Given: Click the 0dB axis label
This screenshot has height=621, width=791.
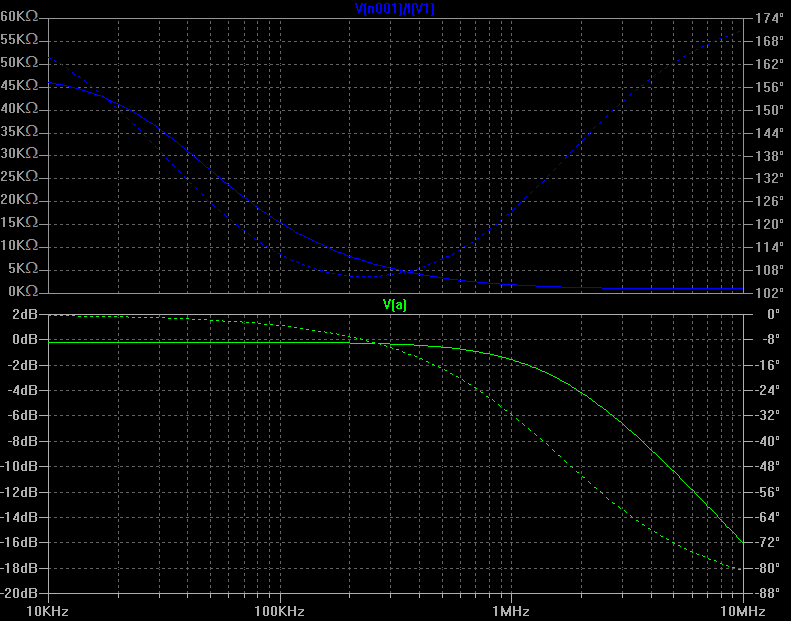Looking at the screenshot, I should click(x=25, y=340).
